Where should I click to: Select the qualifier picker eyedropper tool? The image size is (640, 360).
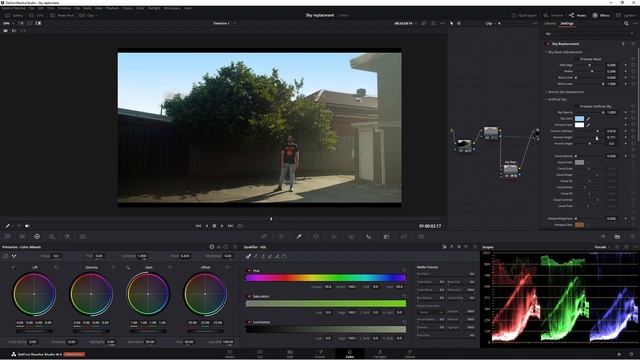pos(248,256)
